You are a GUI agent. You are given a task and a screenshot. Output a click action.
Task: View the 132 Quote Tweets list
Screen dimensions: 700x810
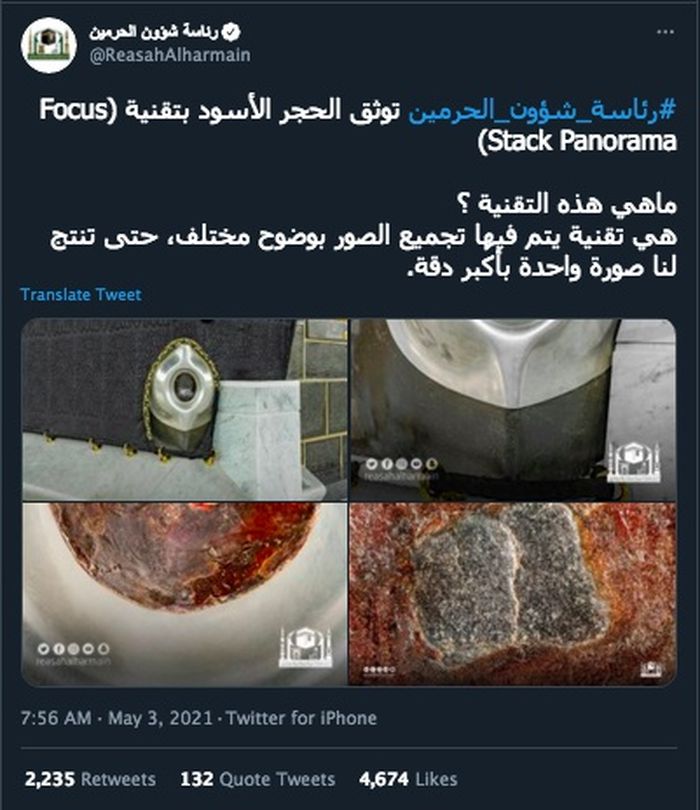tap(258, 779)
